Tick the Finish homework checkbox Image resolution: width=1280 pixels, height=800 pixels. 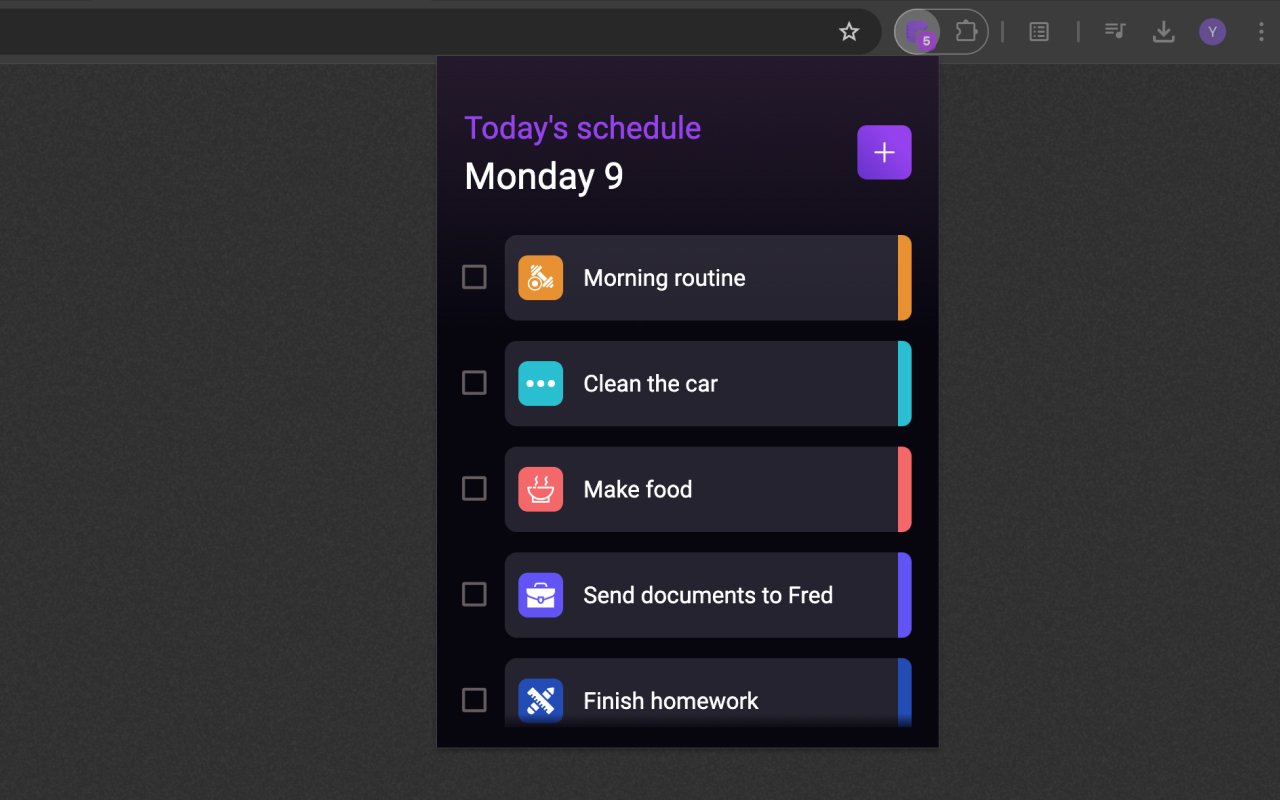(474, 700)
